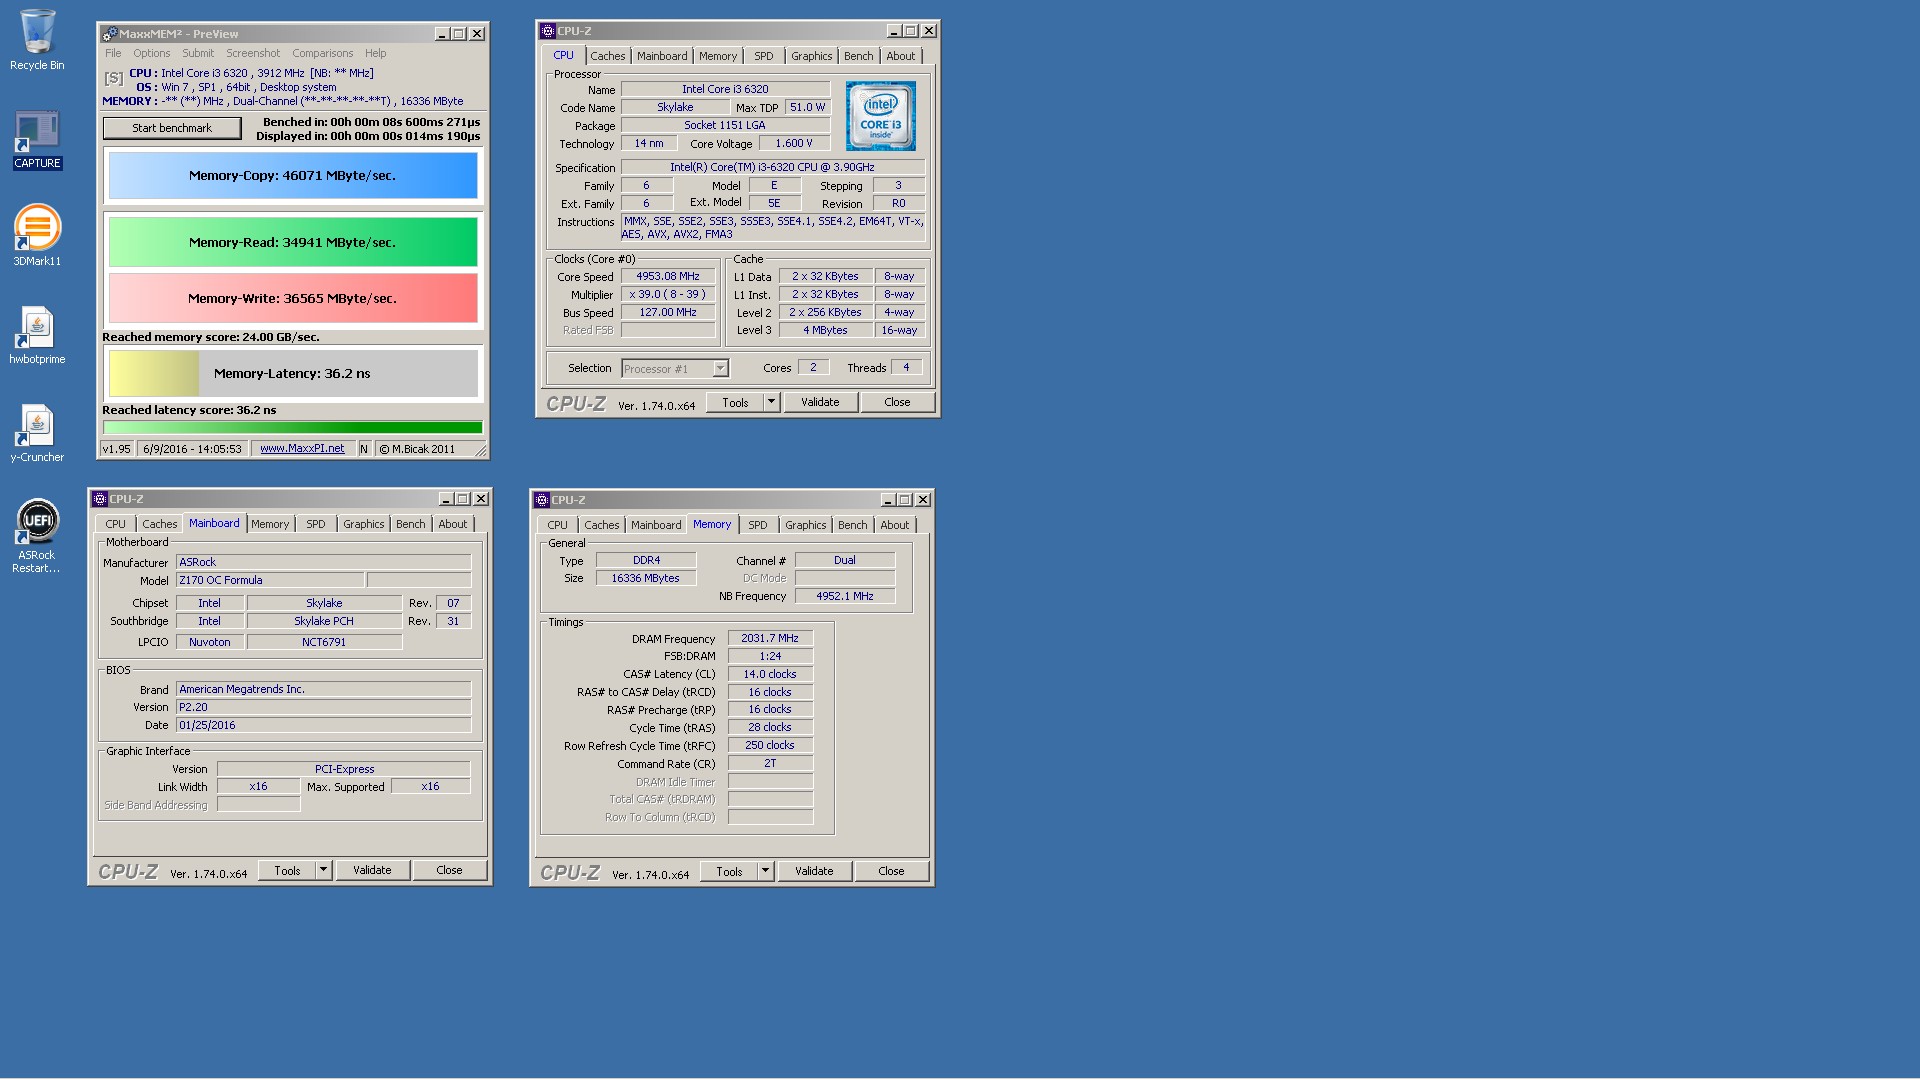Click the Memory-Write result bar
This screenshot has width=1920, height=1080.
pyautogui.click(x=293, y=298)
